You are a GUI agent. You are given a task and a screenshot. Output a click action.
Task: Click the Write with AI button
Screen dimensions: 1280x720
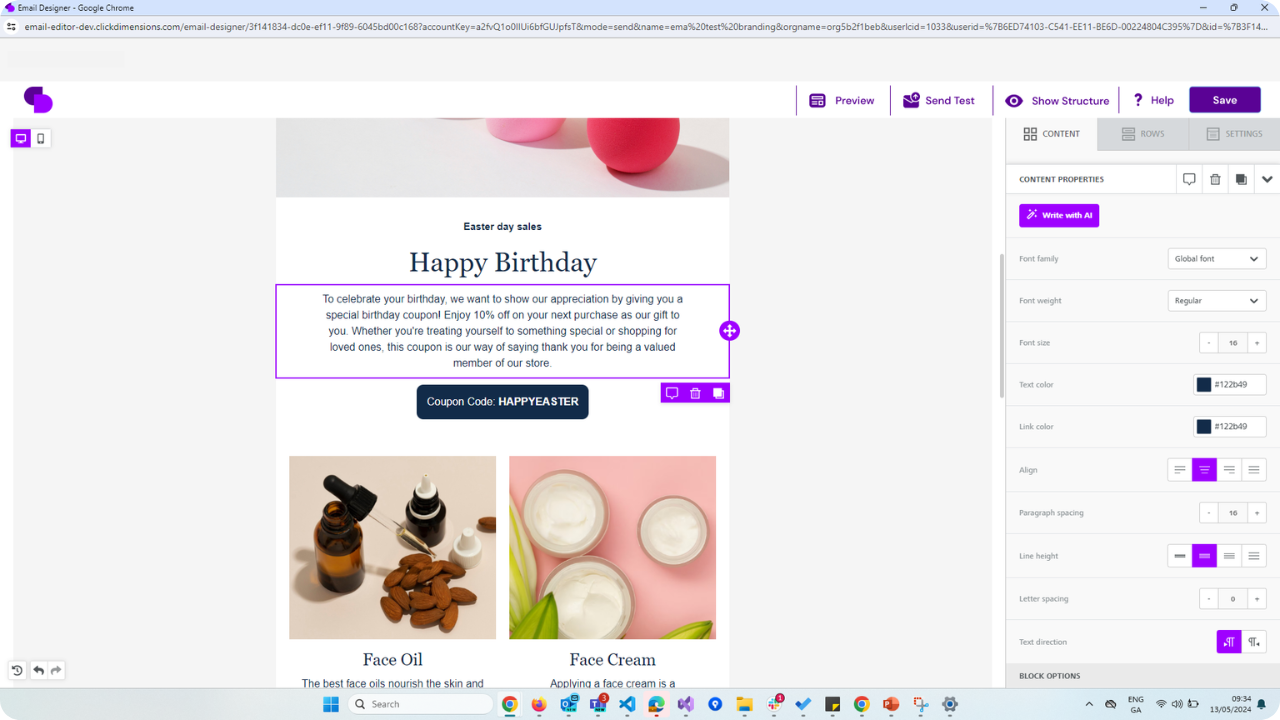[x=1059, y=215]
